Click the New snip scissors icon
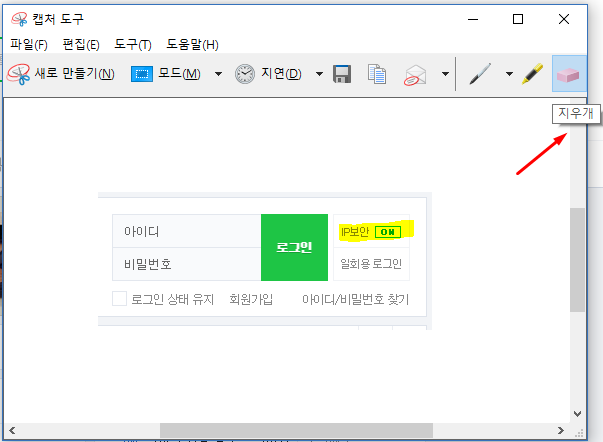 18,74
